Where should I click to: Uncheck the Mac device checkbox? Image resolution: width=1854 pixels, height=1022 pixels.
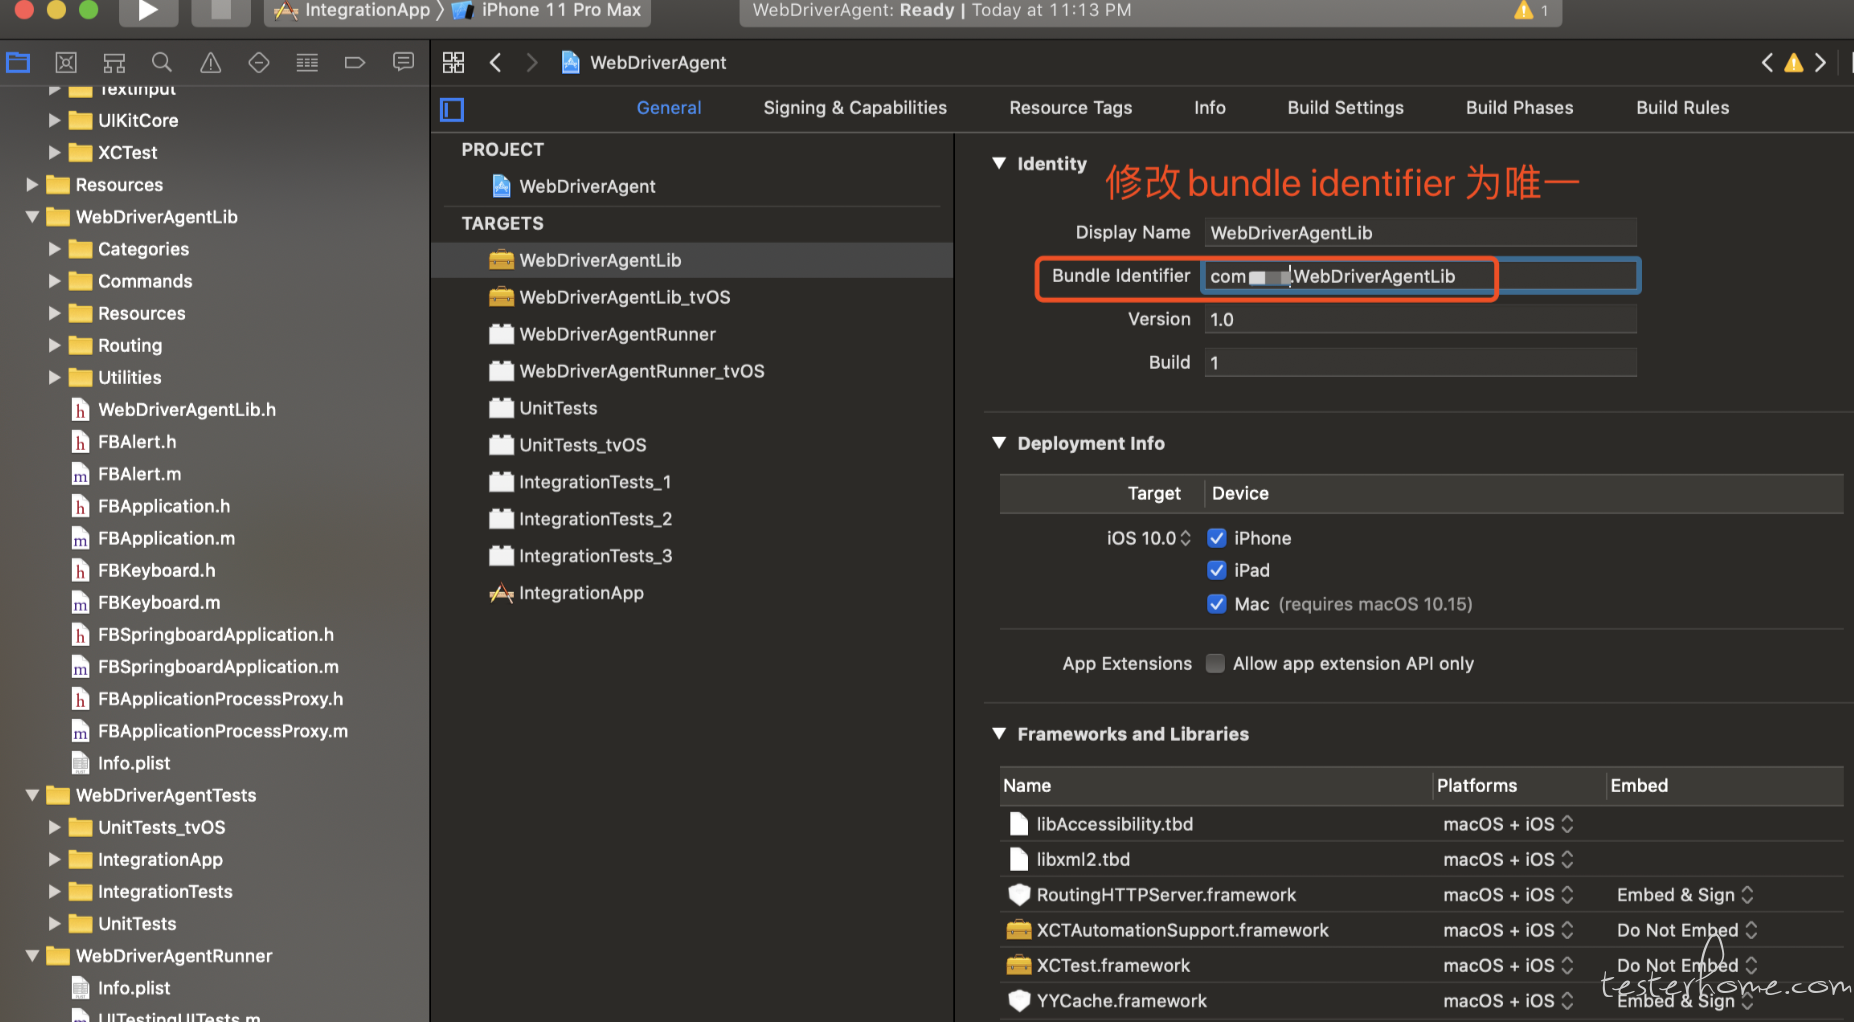point(1216,604)
